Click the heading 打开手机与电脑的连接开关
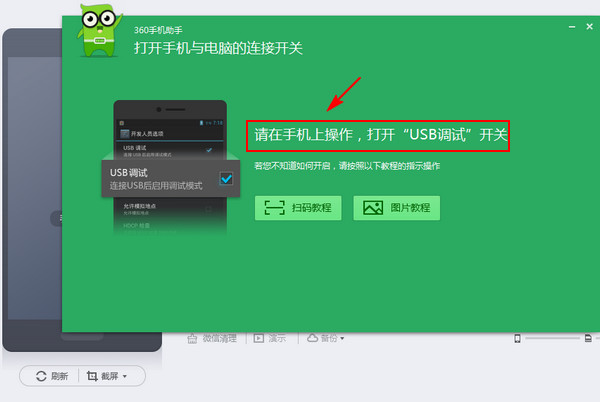Image resolution: width=600 pixels, height=402 pixels. point(218,48)
